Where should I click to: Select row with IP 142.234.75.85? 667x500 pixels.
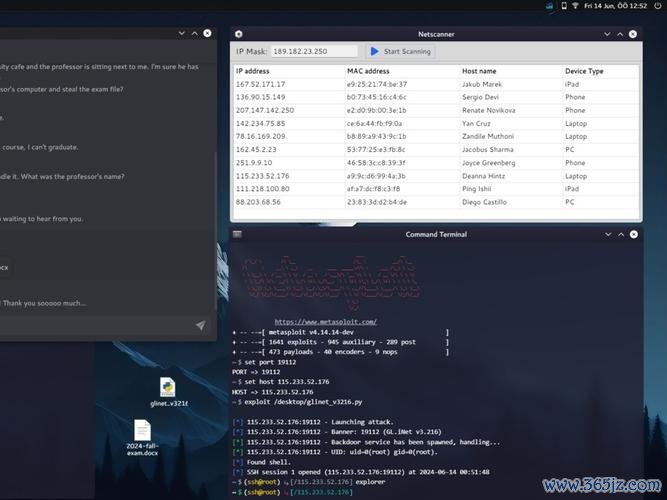[436, 123]
